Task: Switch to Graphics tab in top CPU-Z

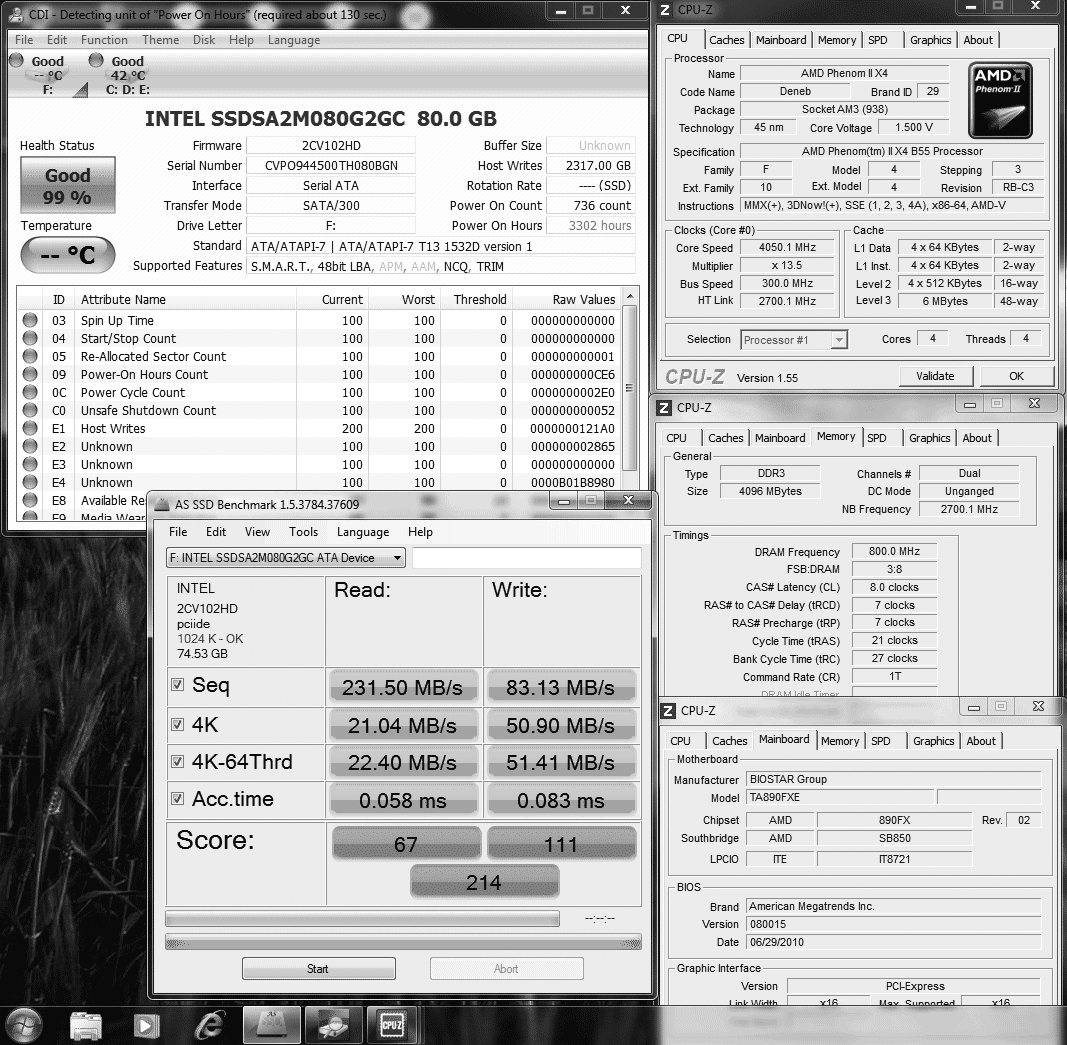Action: click(x=931, y=40)
